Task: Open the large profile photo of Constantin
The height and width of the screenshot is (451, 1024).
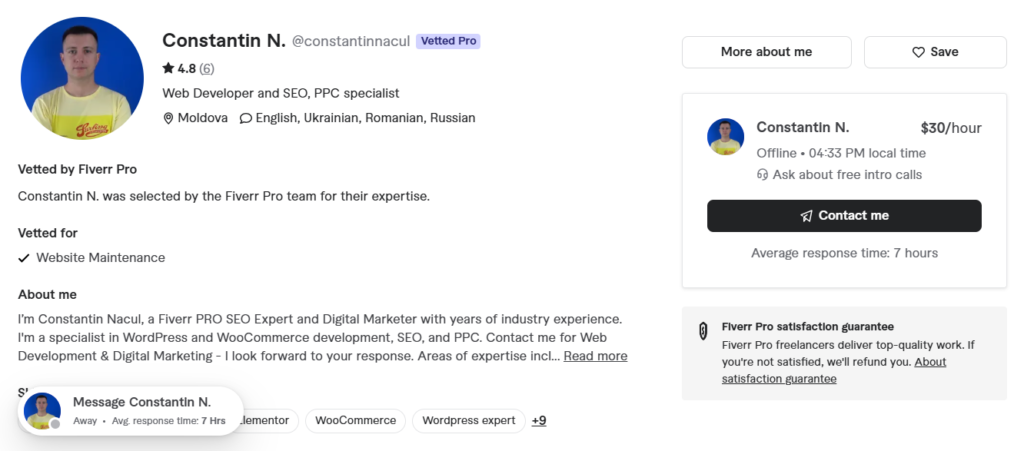Action: 82,78
